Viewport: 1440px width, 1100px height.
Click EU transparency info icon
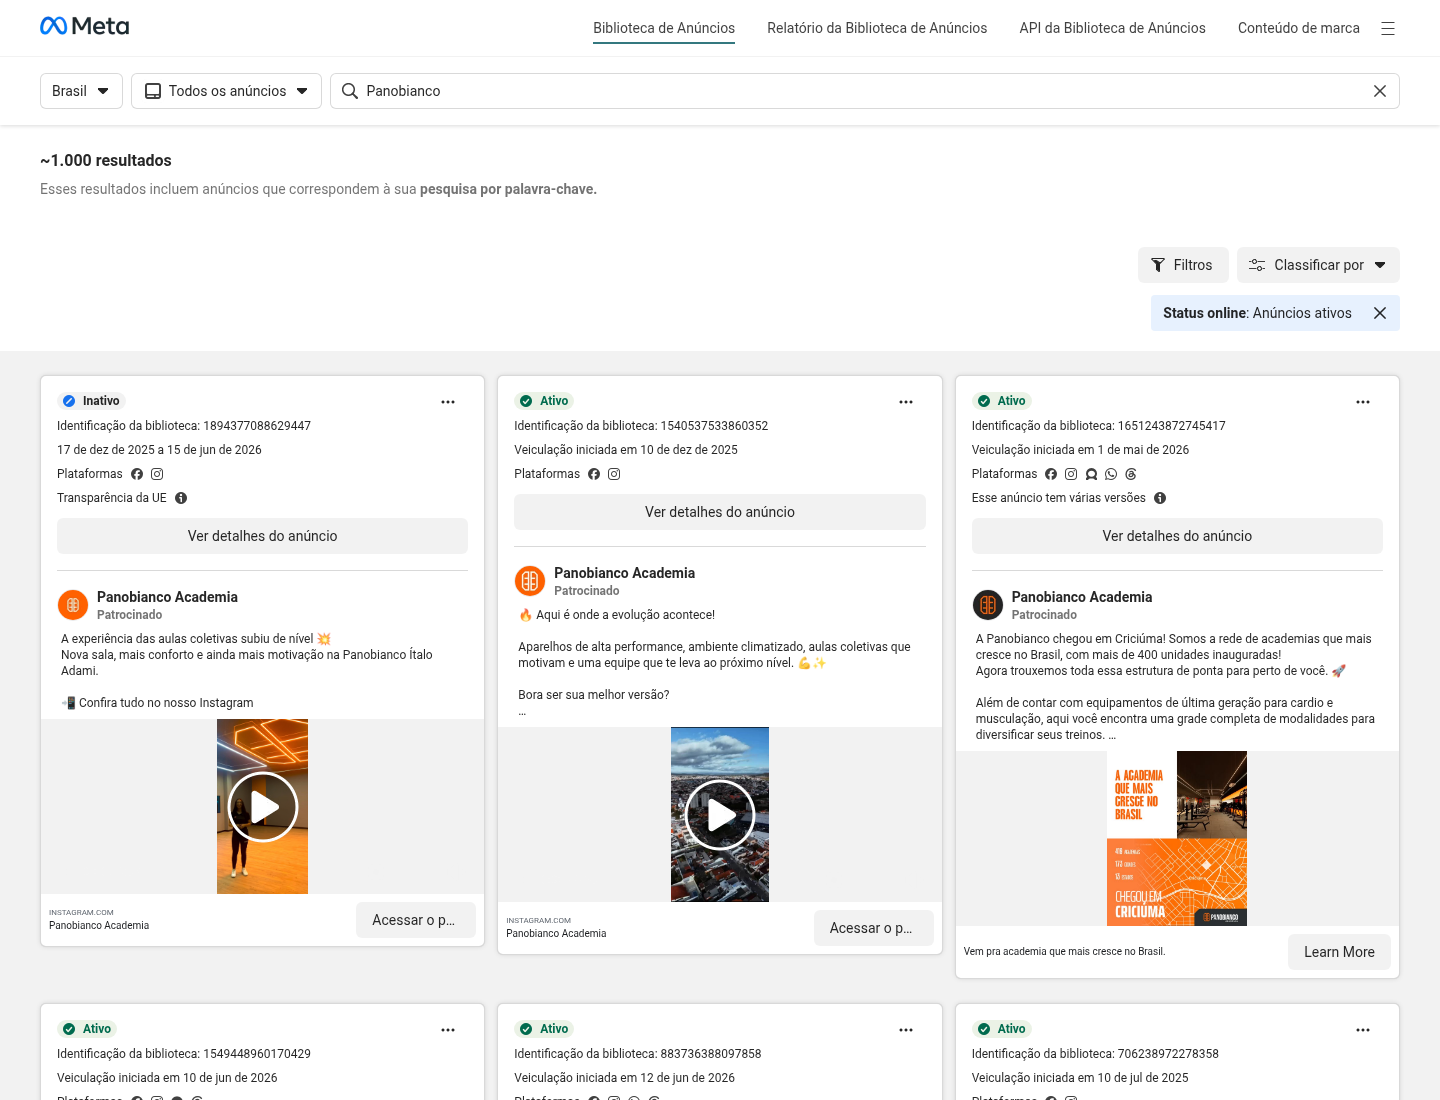click(181, 498)
